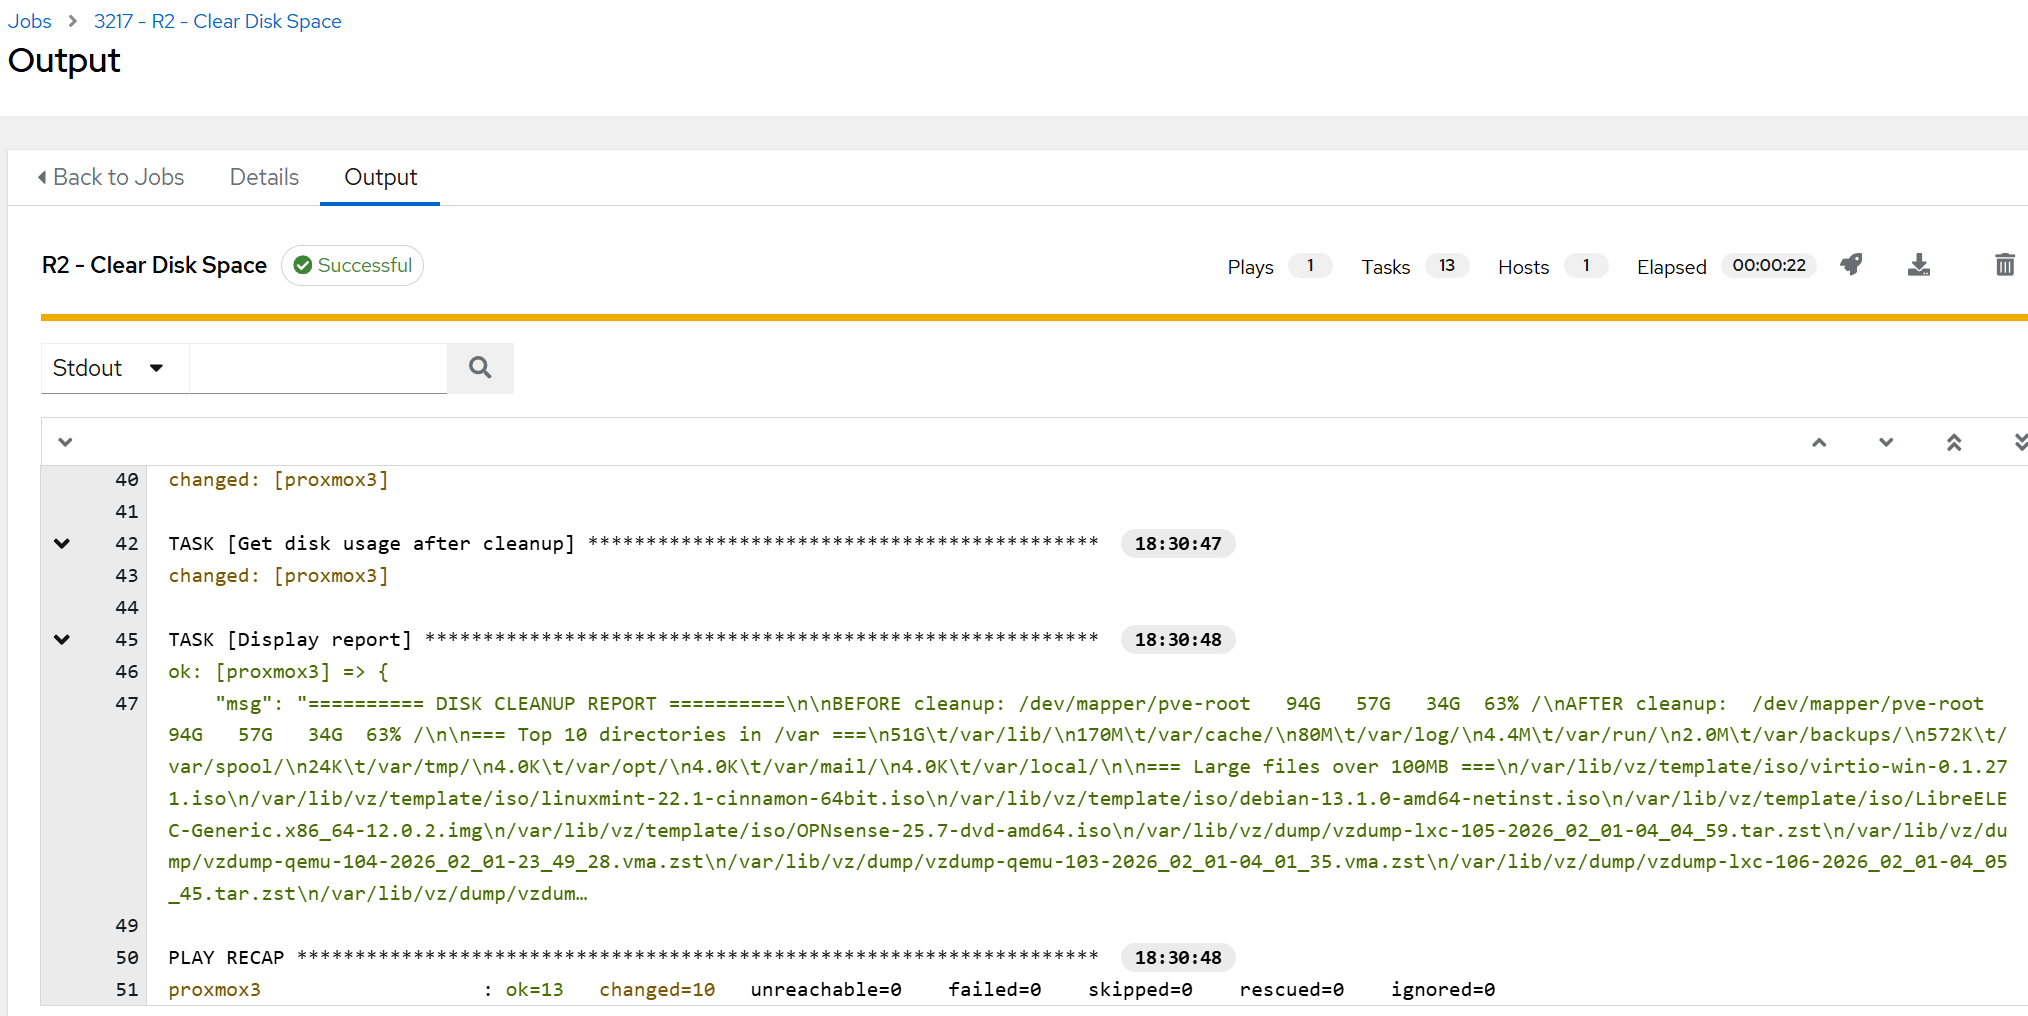Image resolution: width=2028 pixels, height=1016 pixels.
Task: Click the ok: [proxmox3] => { line
Action: coord(278,672)
